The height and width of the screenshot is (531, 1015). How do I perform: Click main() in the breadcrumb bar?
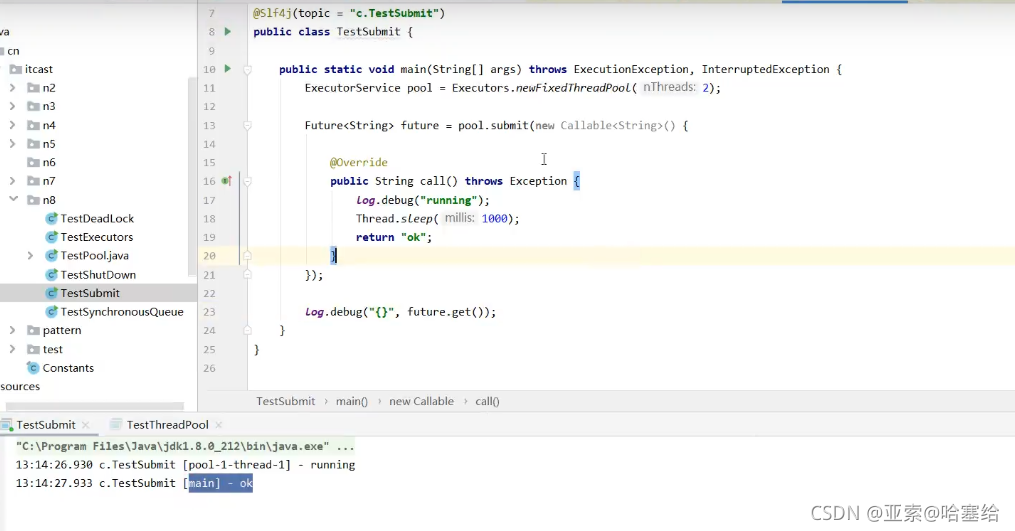click(x=351, y=401)
